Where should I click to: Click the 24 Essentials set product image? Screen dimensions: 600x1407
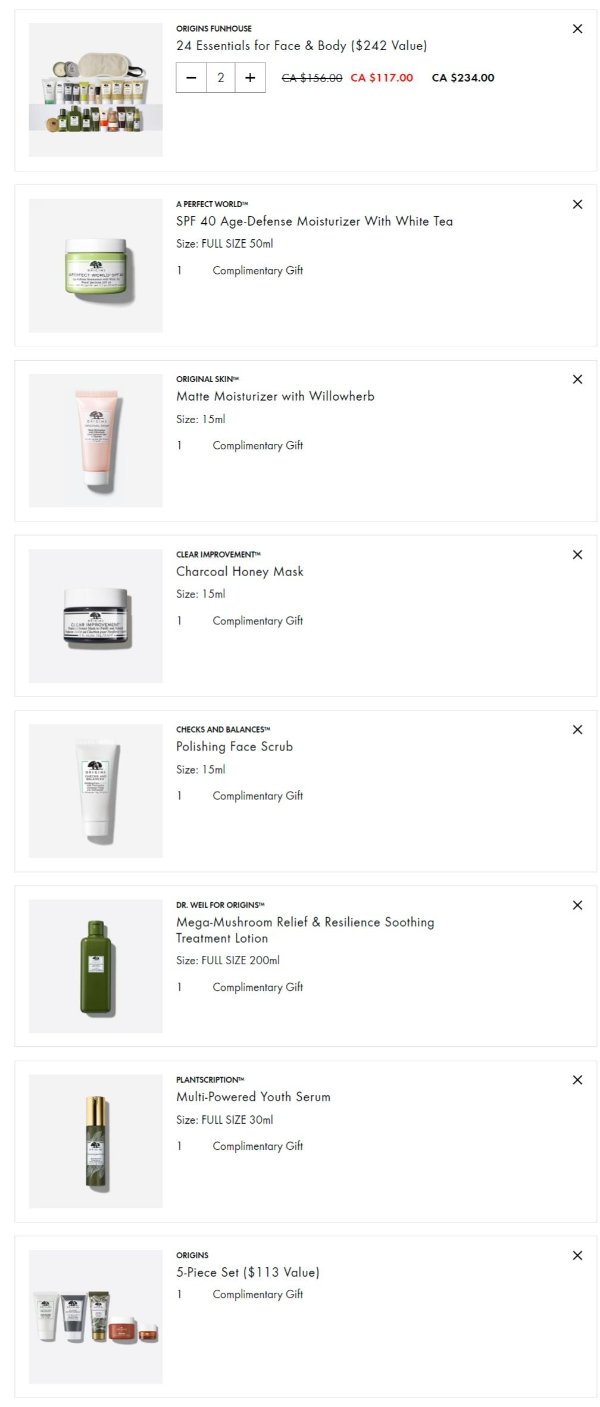(96, 90)
